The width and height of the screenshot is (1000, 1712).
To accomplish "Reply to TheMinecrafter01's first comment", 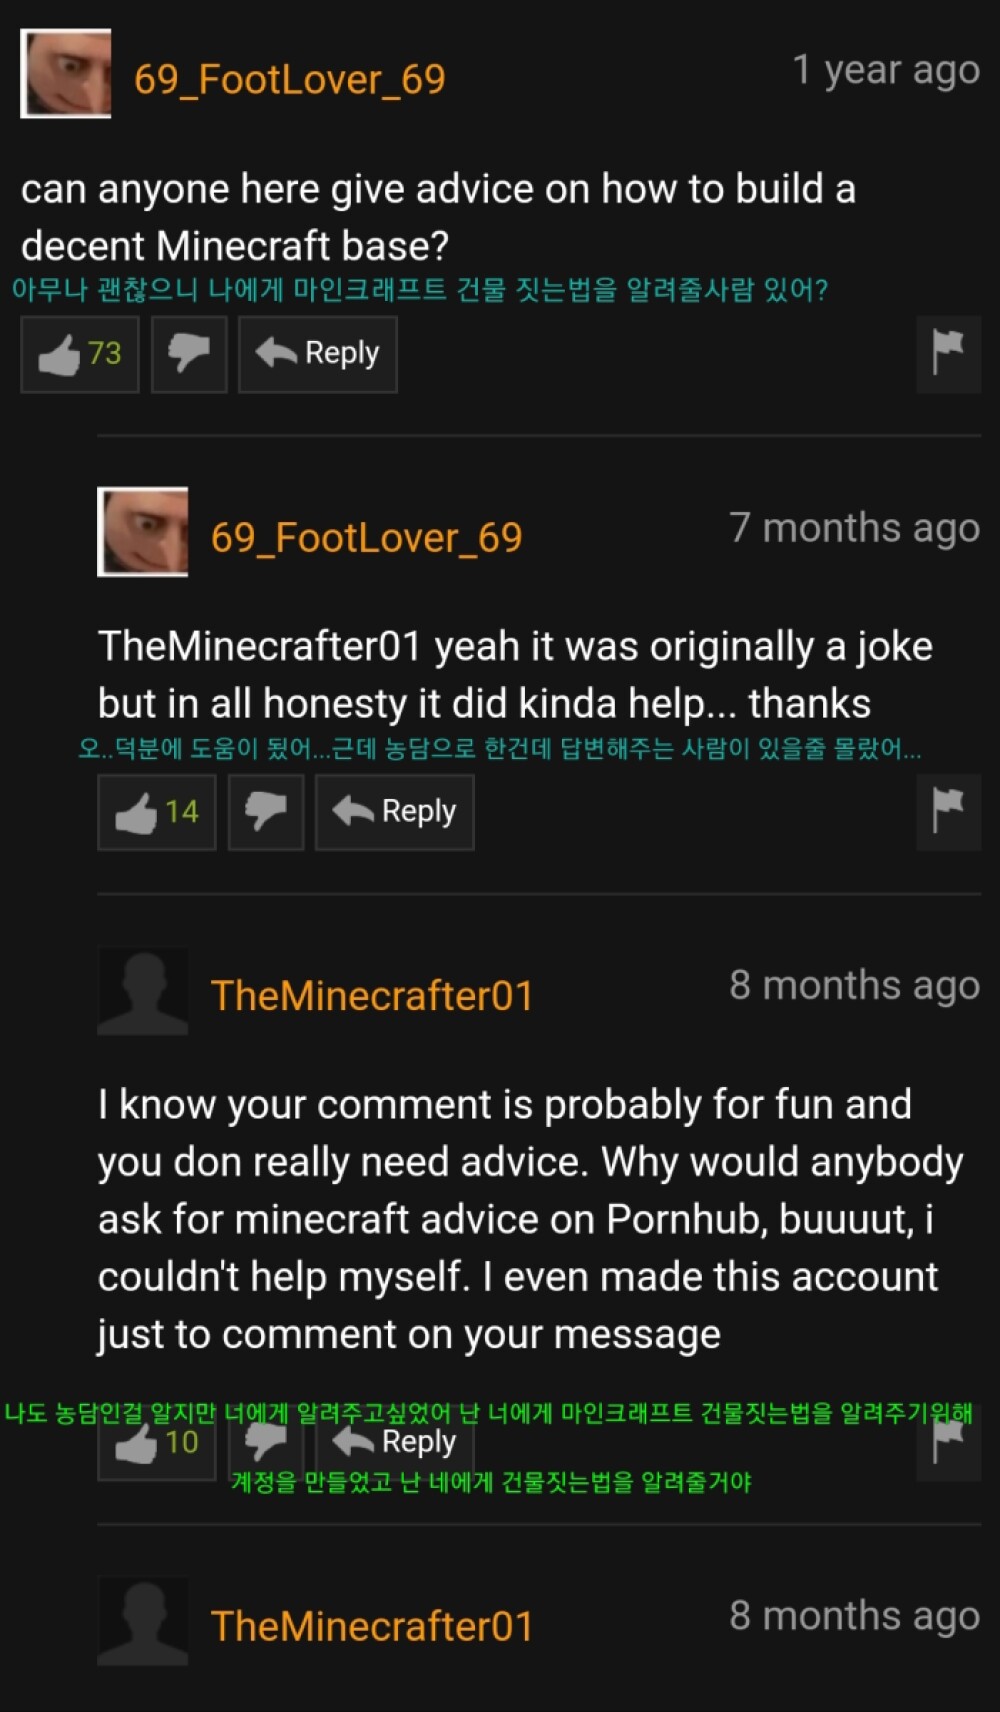I will [x=394, y=1443].
